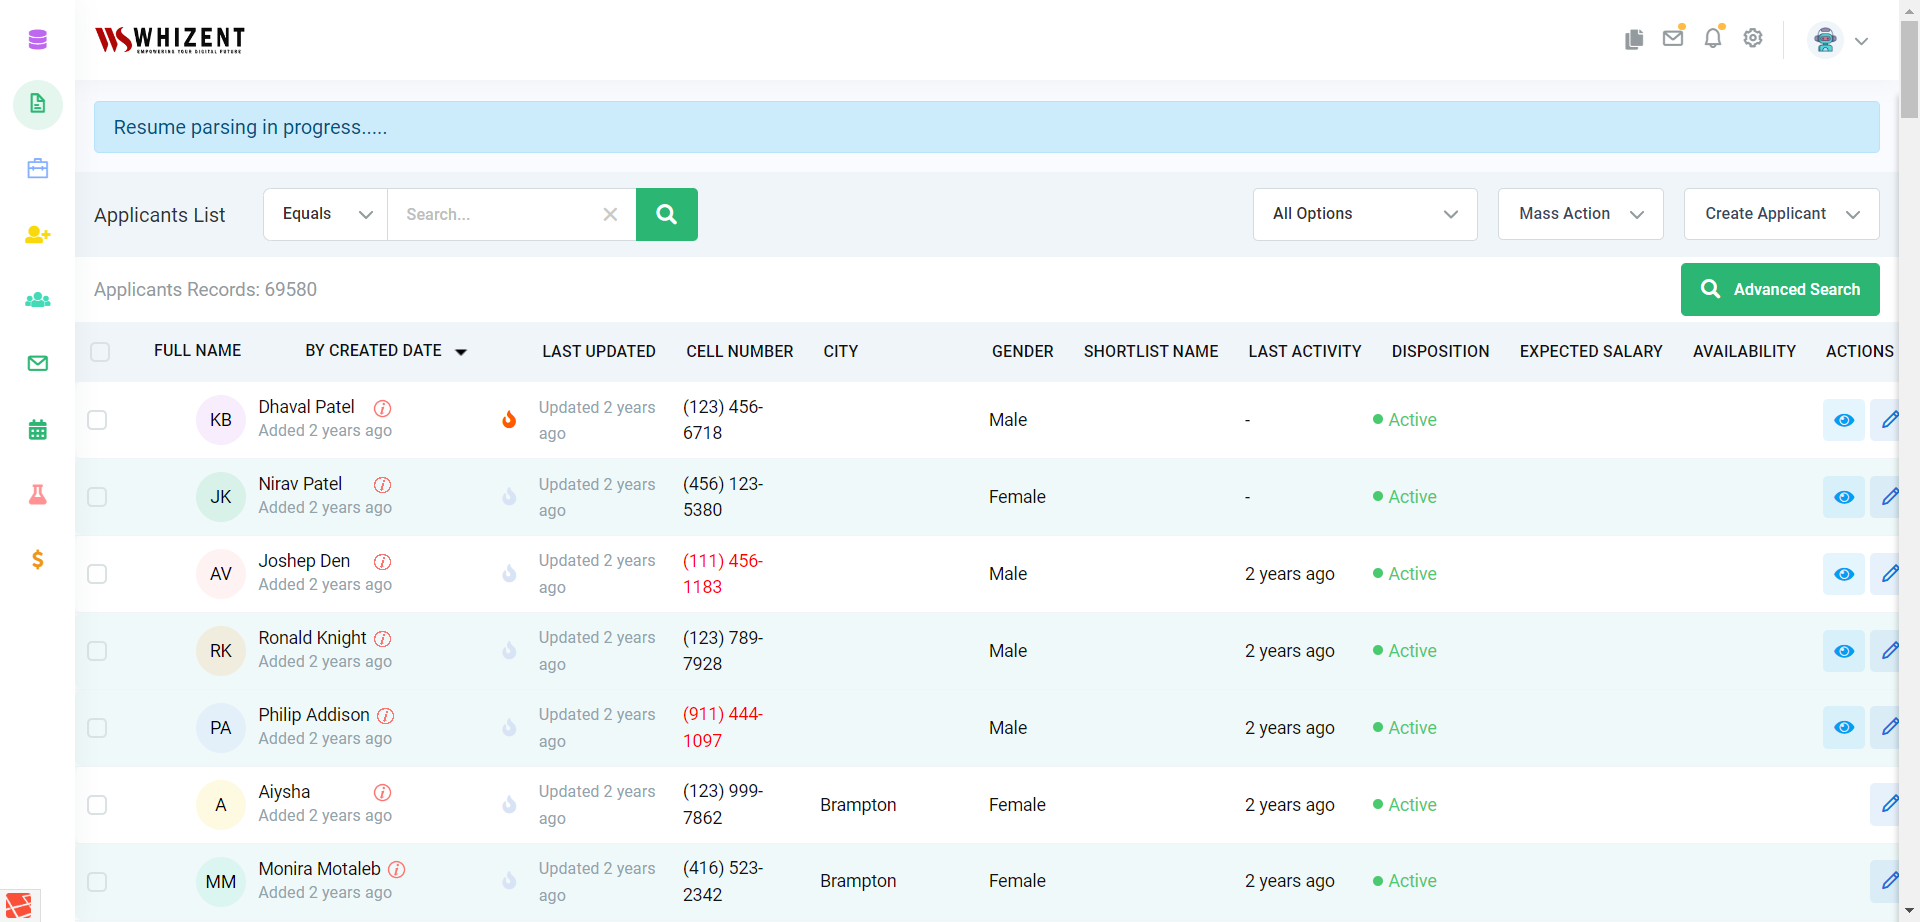Check the Philip Addison row checkbox

point(97,728)
